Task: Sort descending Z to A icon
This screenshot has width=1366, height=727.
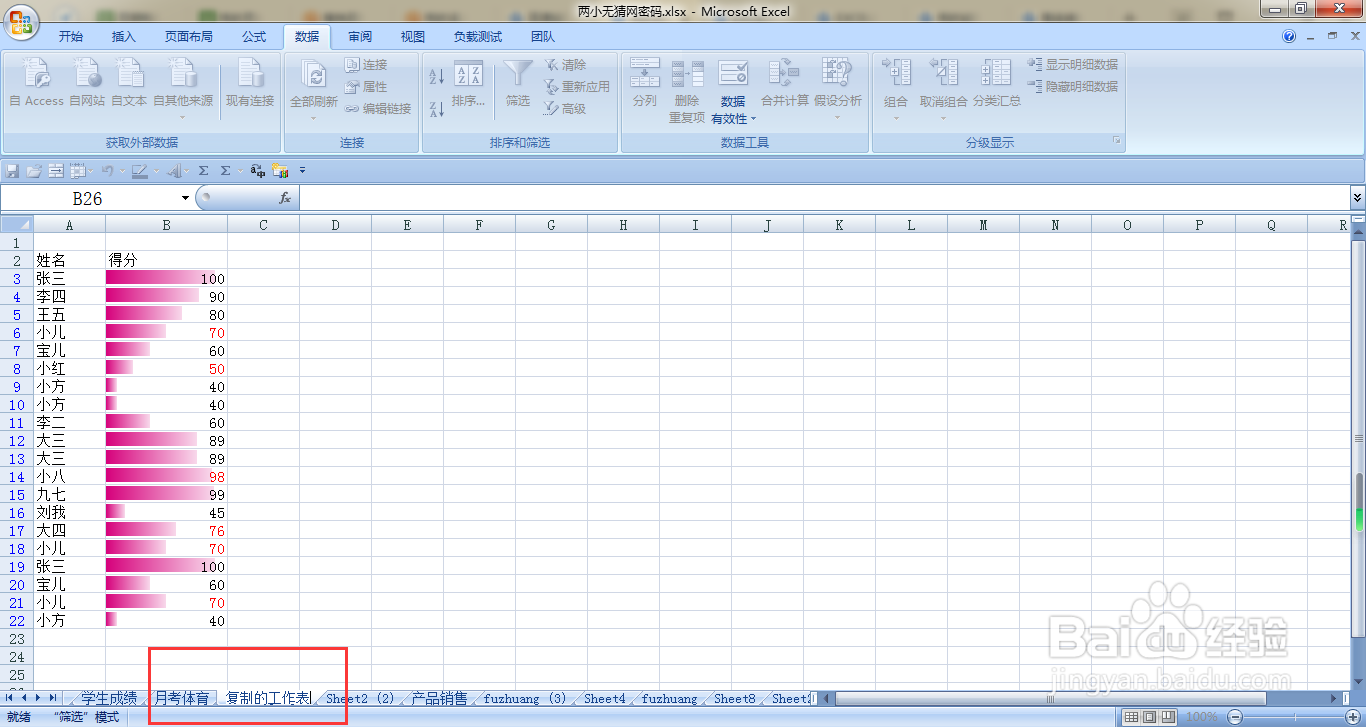Action: 436,109
